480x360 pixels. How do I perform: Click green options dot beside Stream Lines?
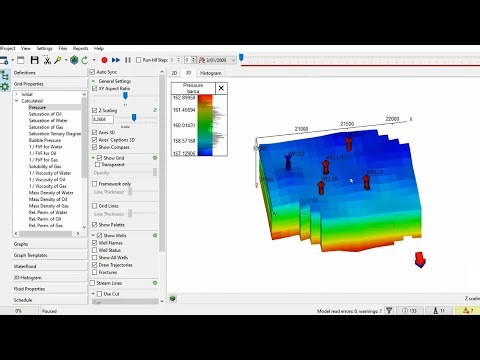(x=155, y=283)
